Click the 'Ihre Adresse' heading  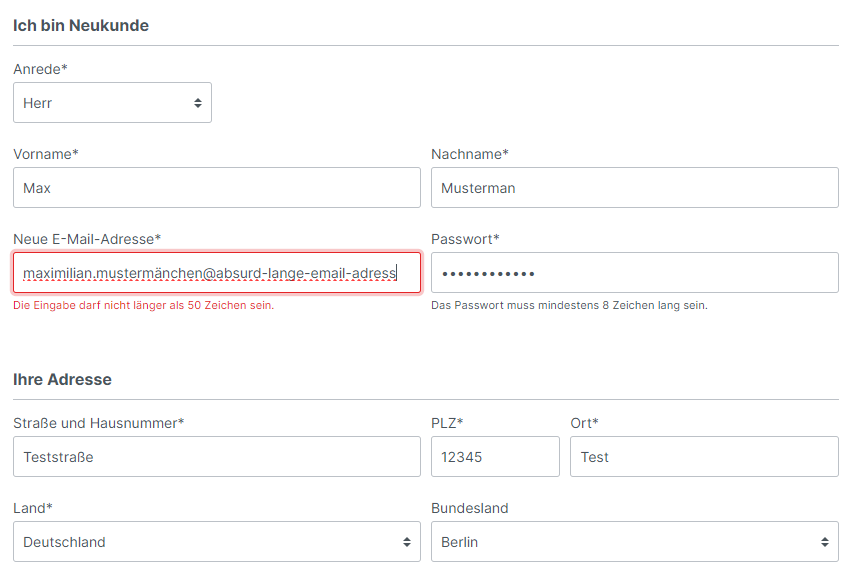[62, 380]
